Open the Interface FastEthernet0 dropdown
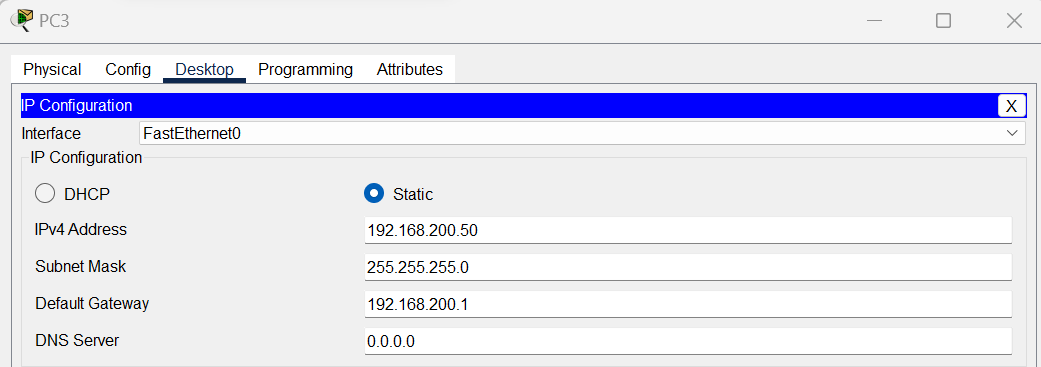The image size is (1041, 367). point(582,133)
